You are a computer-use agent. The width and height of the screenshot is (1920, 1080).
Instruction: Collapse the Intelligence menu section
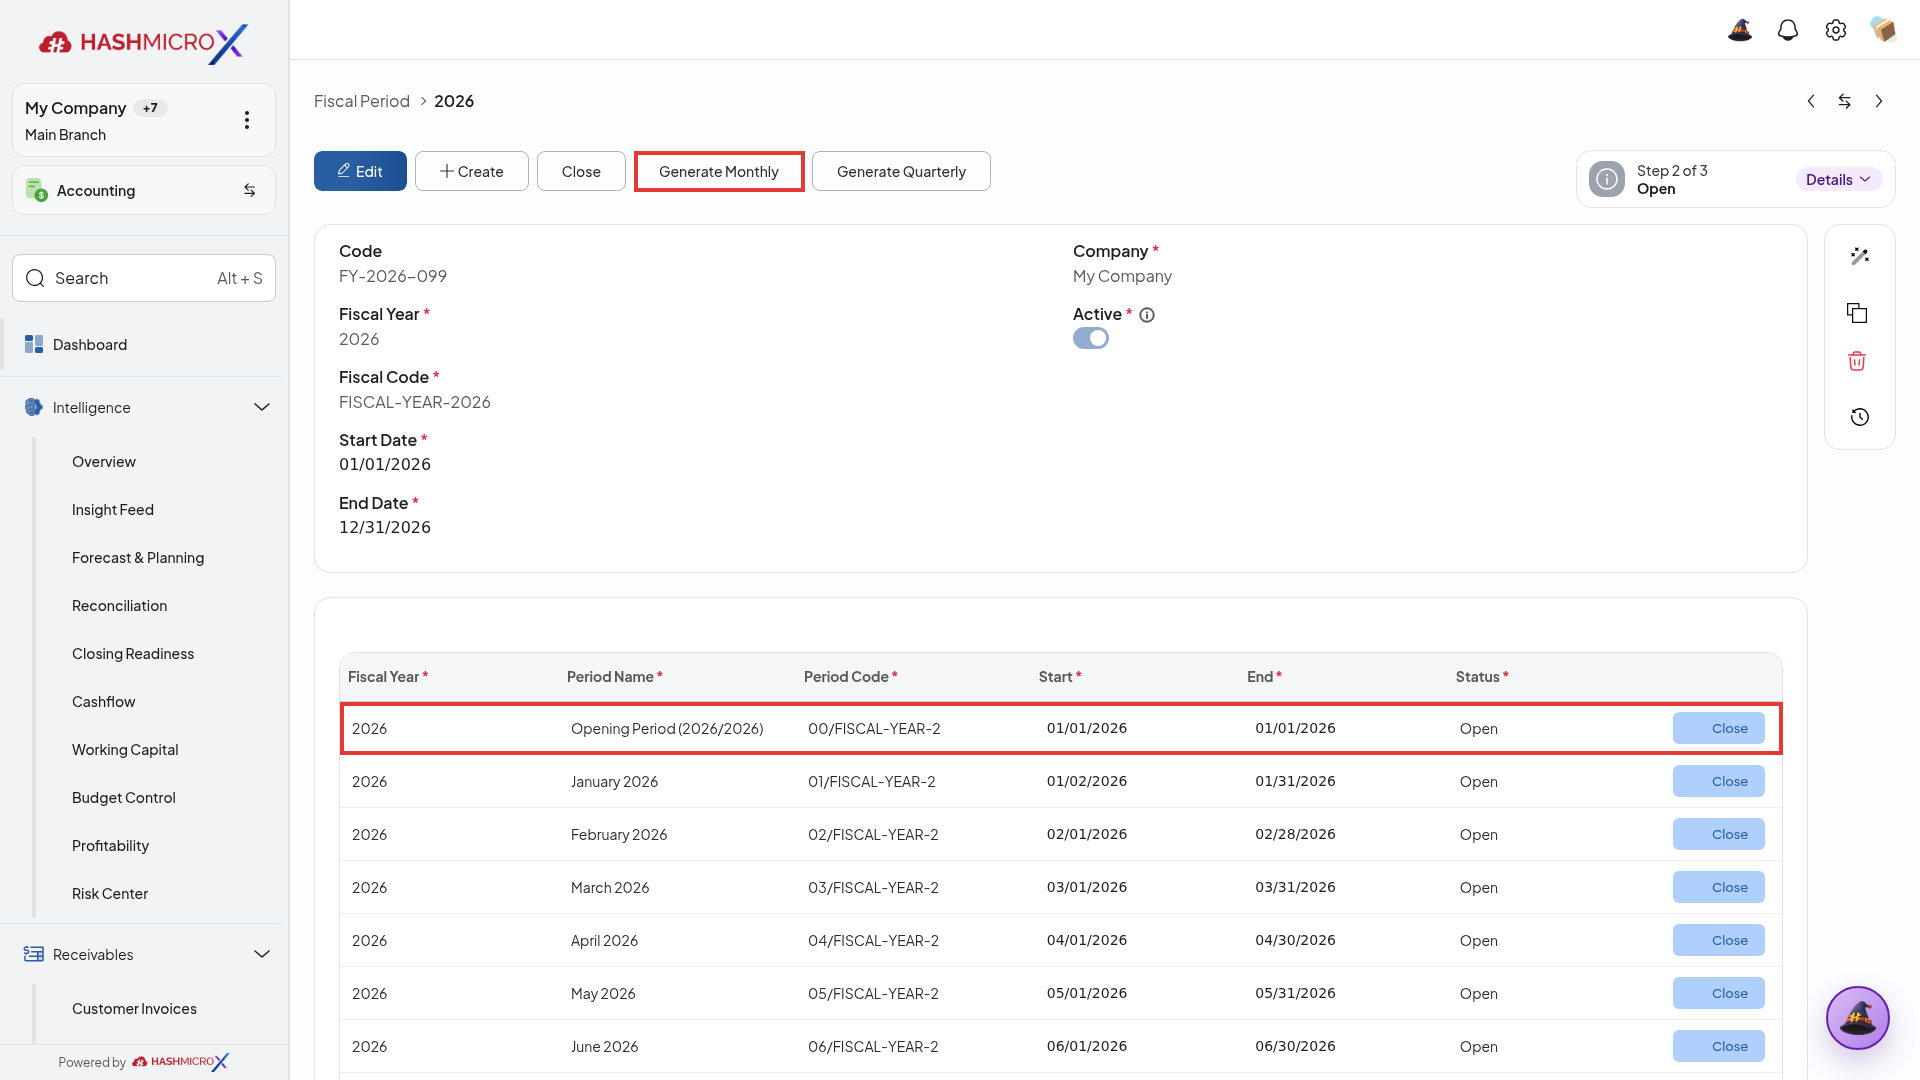click(262, 407)
